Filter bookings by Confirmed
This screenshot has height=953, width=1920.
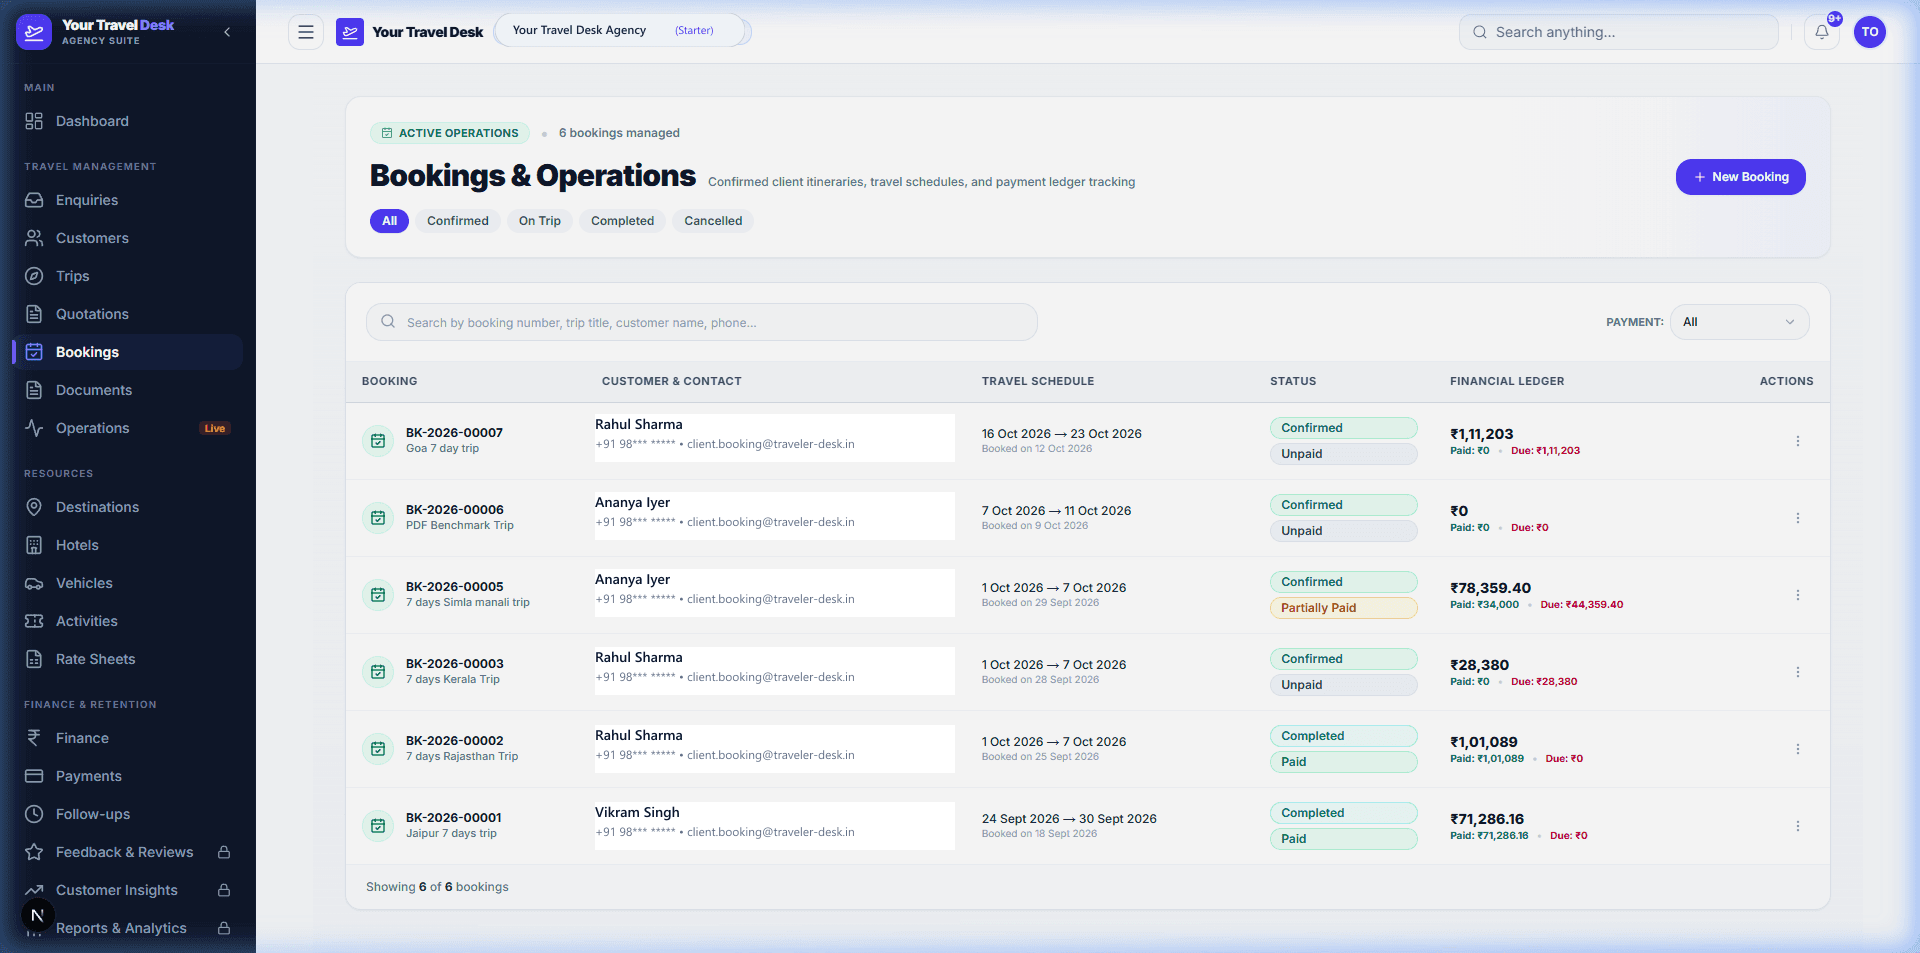click(458, 221)
